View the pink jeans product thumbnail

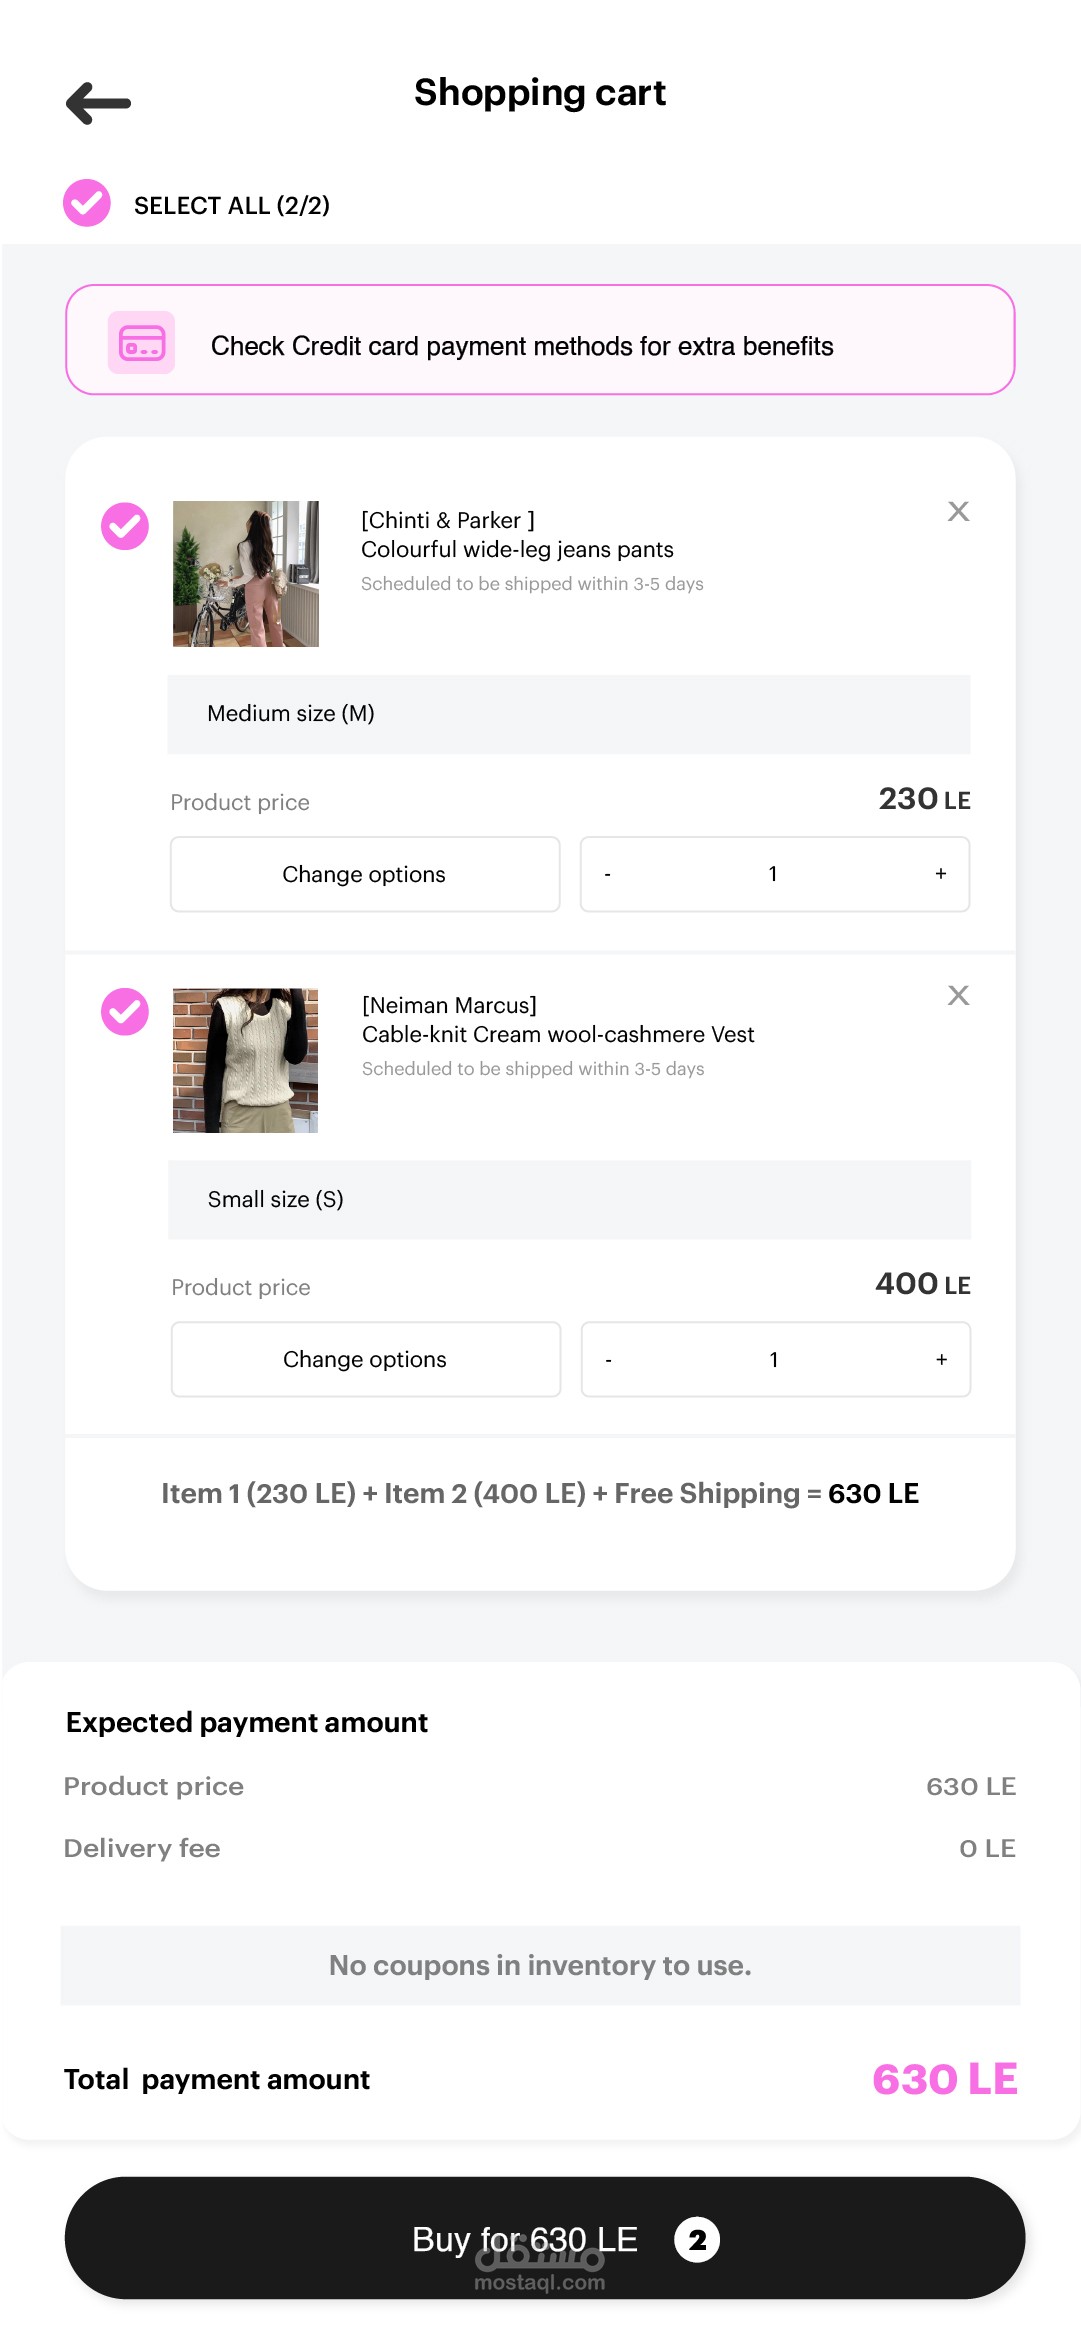click(x=246, y=574)
